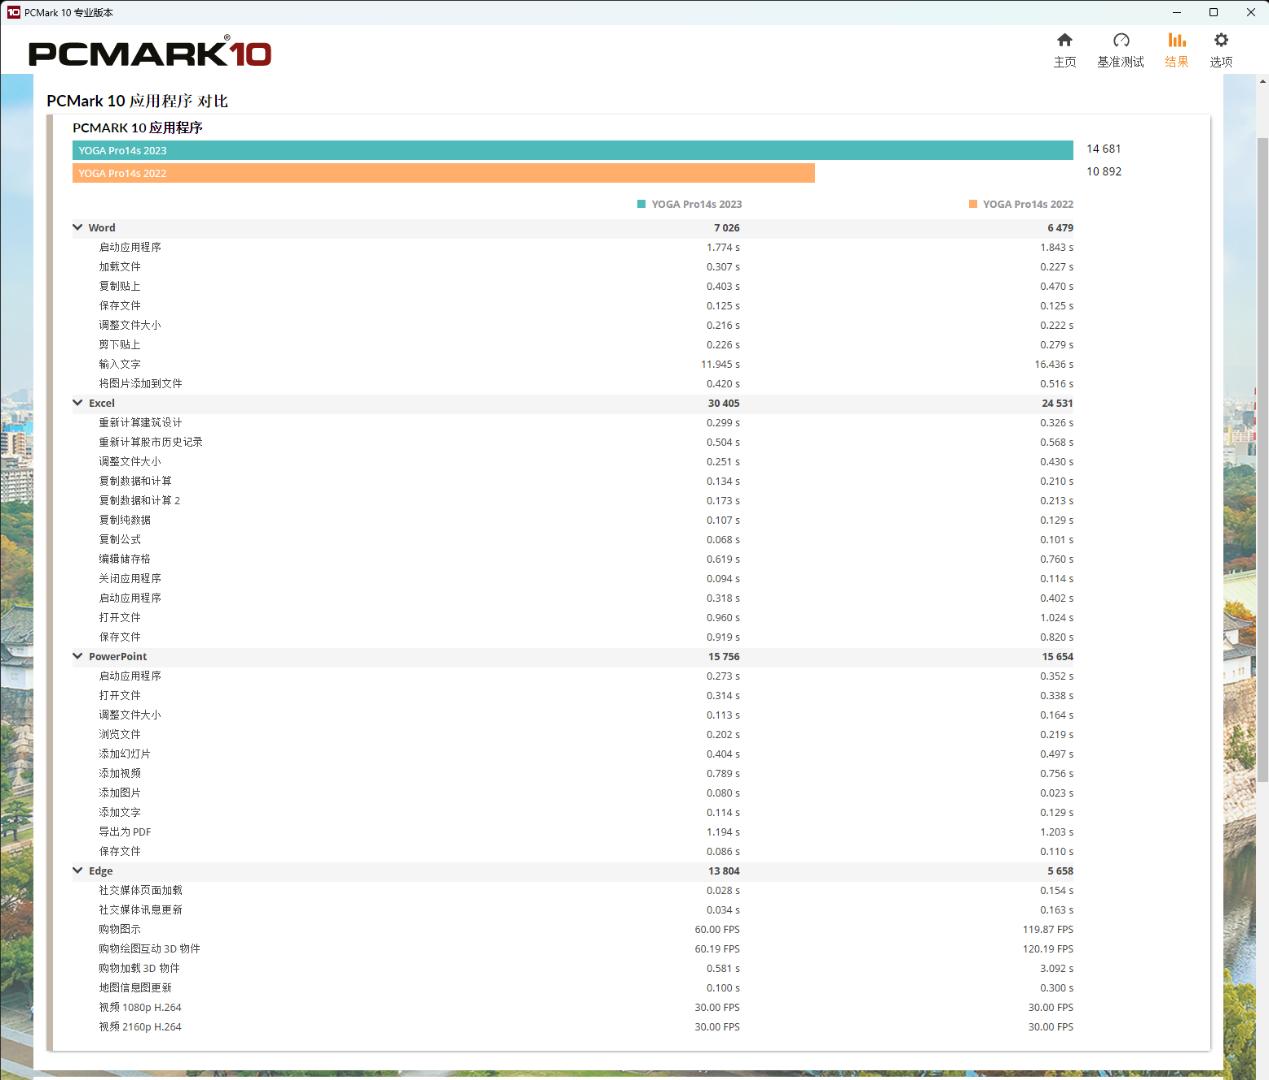Image resolution: width=1269 pixels, height=1080 pixels.
Task: Click the overall score 10 892
Action: [1104, 172]
